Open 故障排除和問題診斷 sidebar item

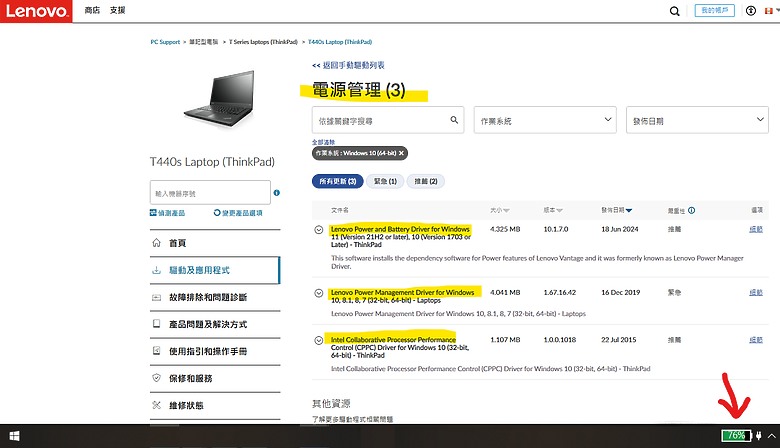click(x=215, y=297)
